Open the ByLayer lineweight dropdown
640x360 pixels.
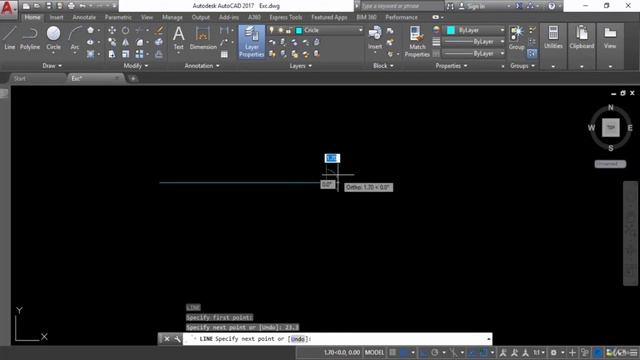474,42
